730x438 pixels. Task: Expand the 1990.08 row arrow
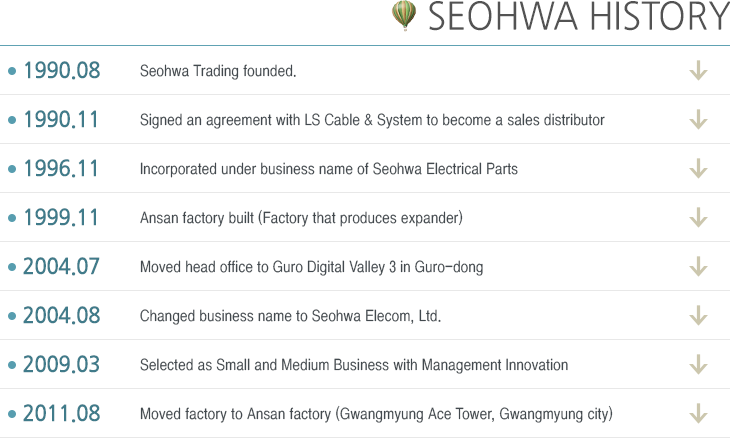pyautogui.click(x=698, y=71)
